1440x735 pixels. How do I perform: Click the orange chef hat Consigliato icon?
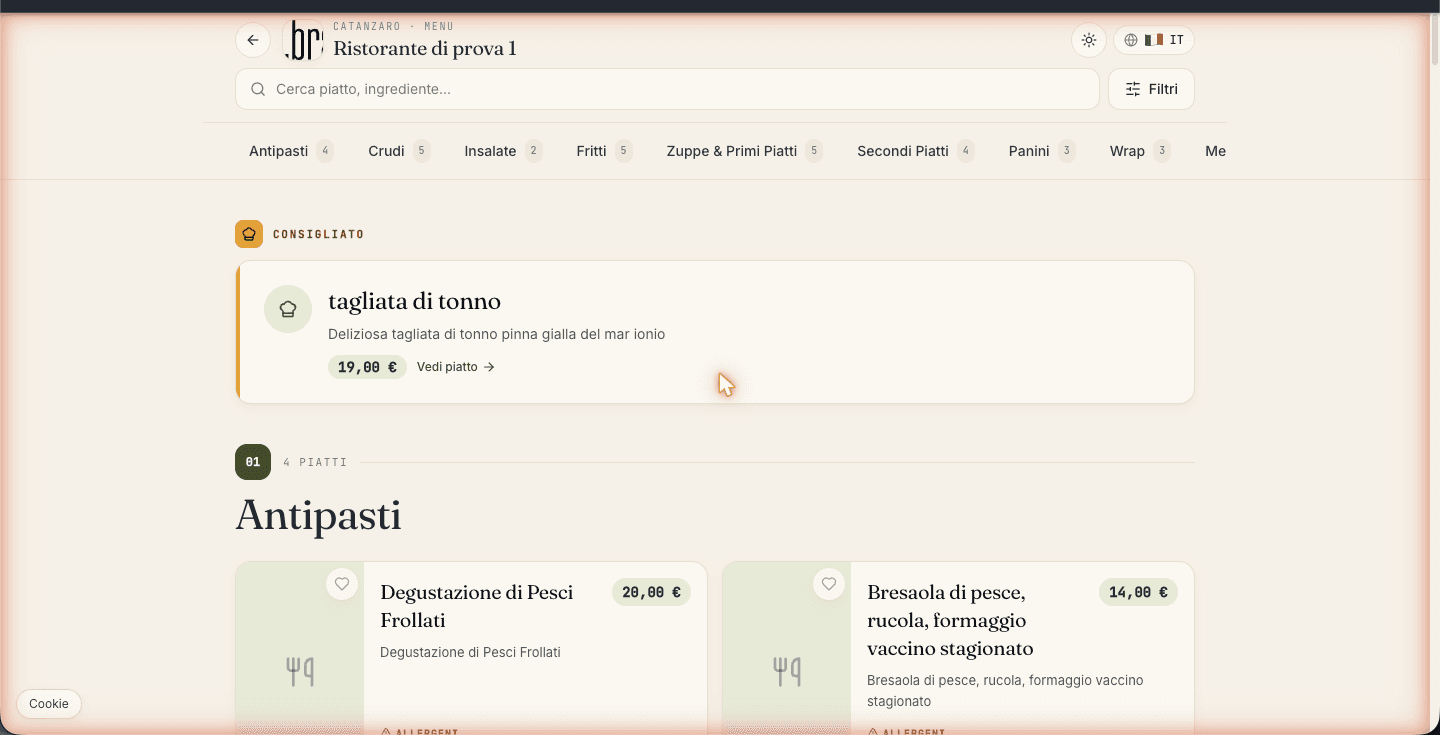249,234
